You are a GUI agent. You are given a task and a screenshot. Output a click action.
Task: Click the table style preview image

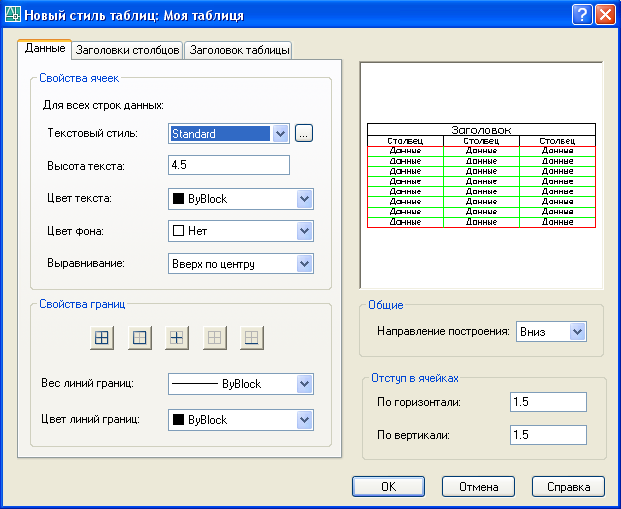(481, 175)
